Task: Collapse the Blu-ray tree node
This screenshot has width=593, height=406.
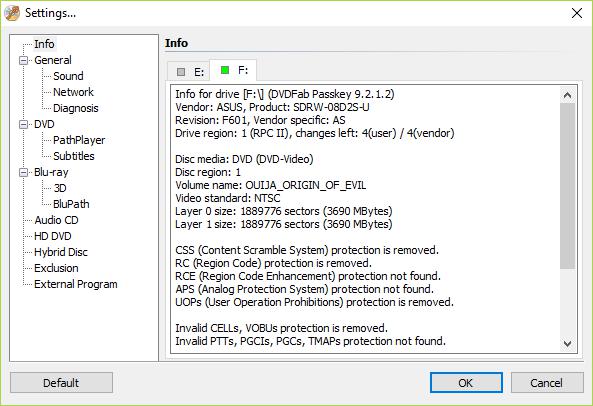Action: 23,172
